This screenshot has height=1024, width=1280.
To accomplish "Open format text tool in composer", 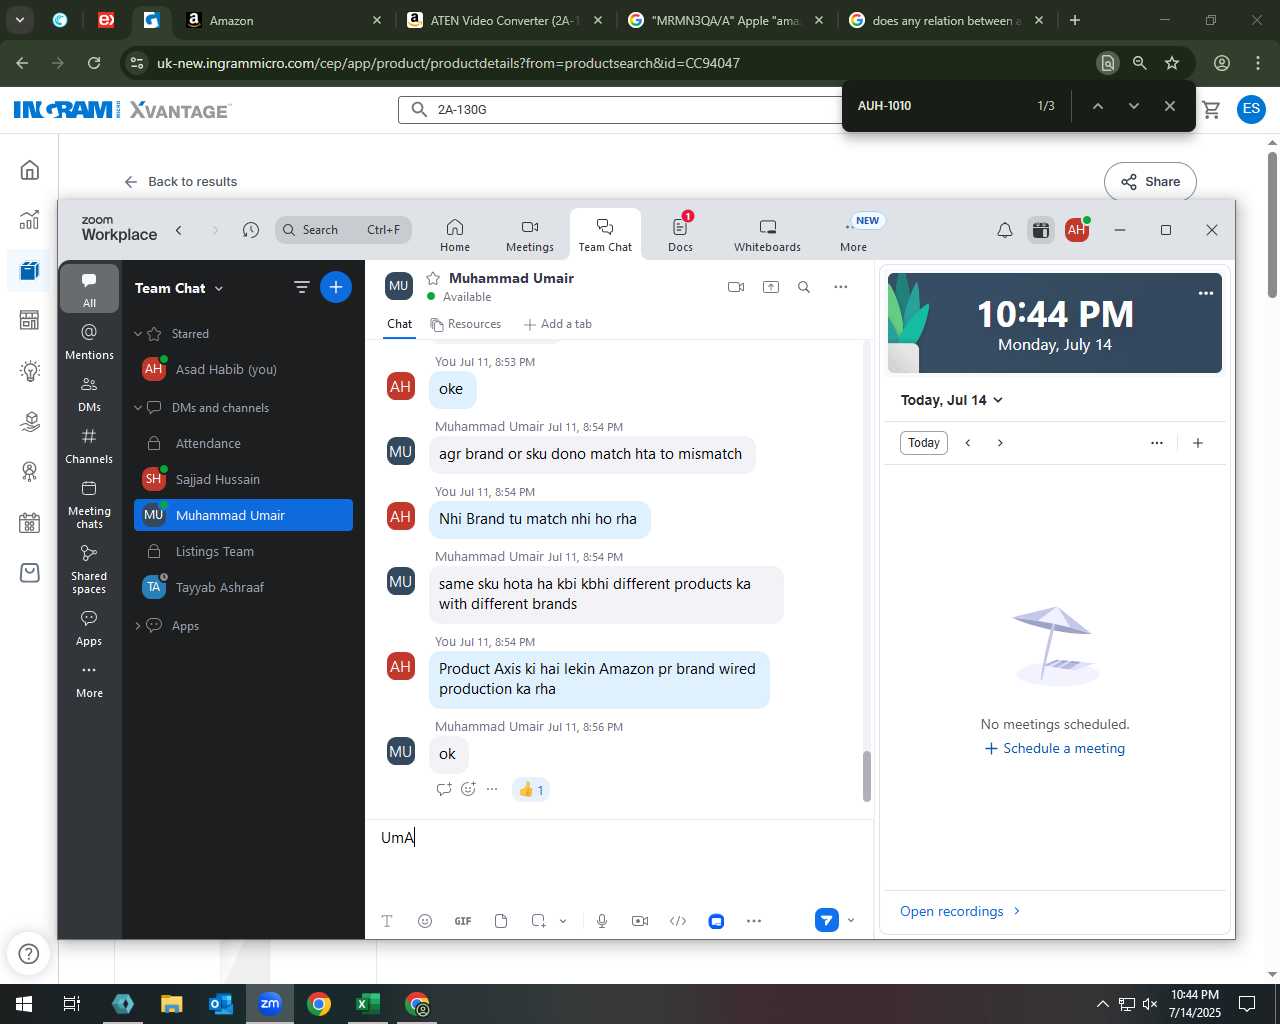I will point(387,921).
